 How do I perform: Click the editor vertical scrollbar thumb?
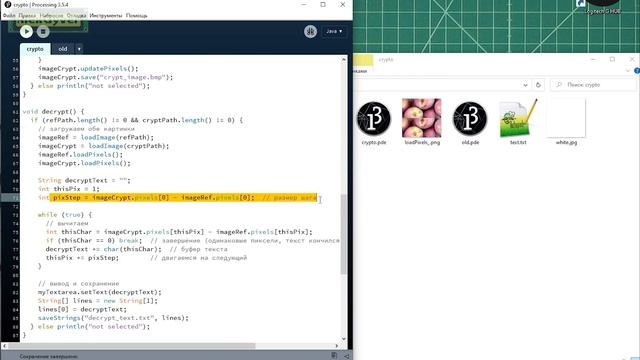(343, 234)
